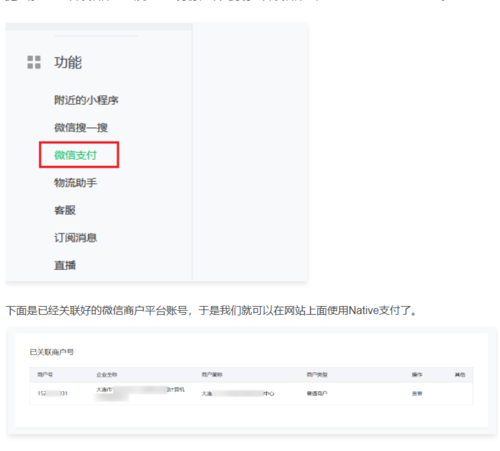Viewport: 500px width, 451px height.
Task: Click the 商户号 column header
Action: pyautogui.click(x=45, y=375)
